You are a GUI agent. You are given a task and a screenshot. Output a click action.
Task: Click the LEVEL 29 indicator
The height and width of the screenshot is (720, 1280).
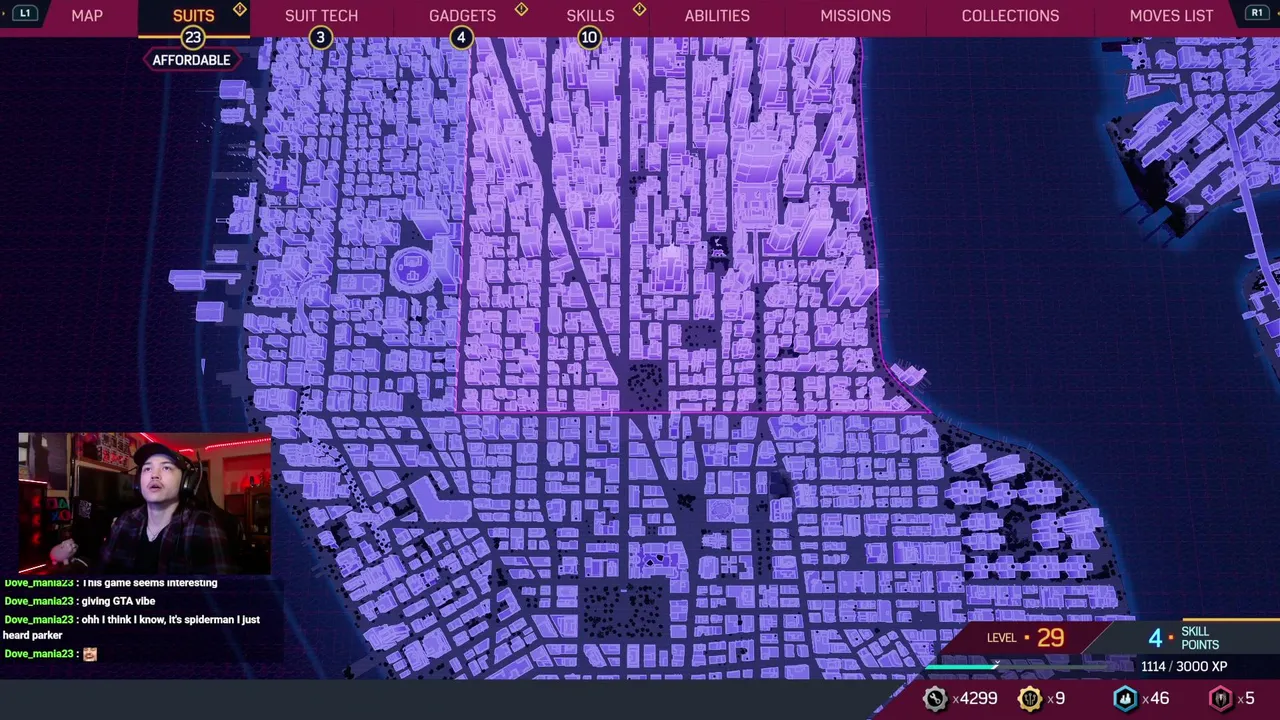[x=1025, y=638]
